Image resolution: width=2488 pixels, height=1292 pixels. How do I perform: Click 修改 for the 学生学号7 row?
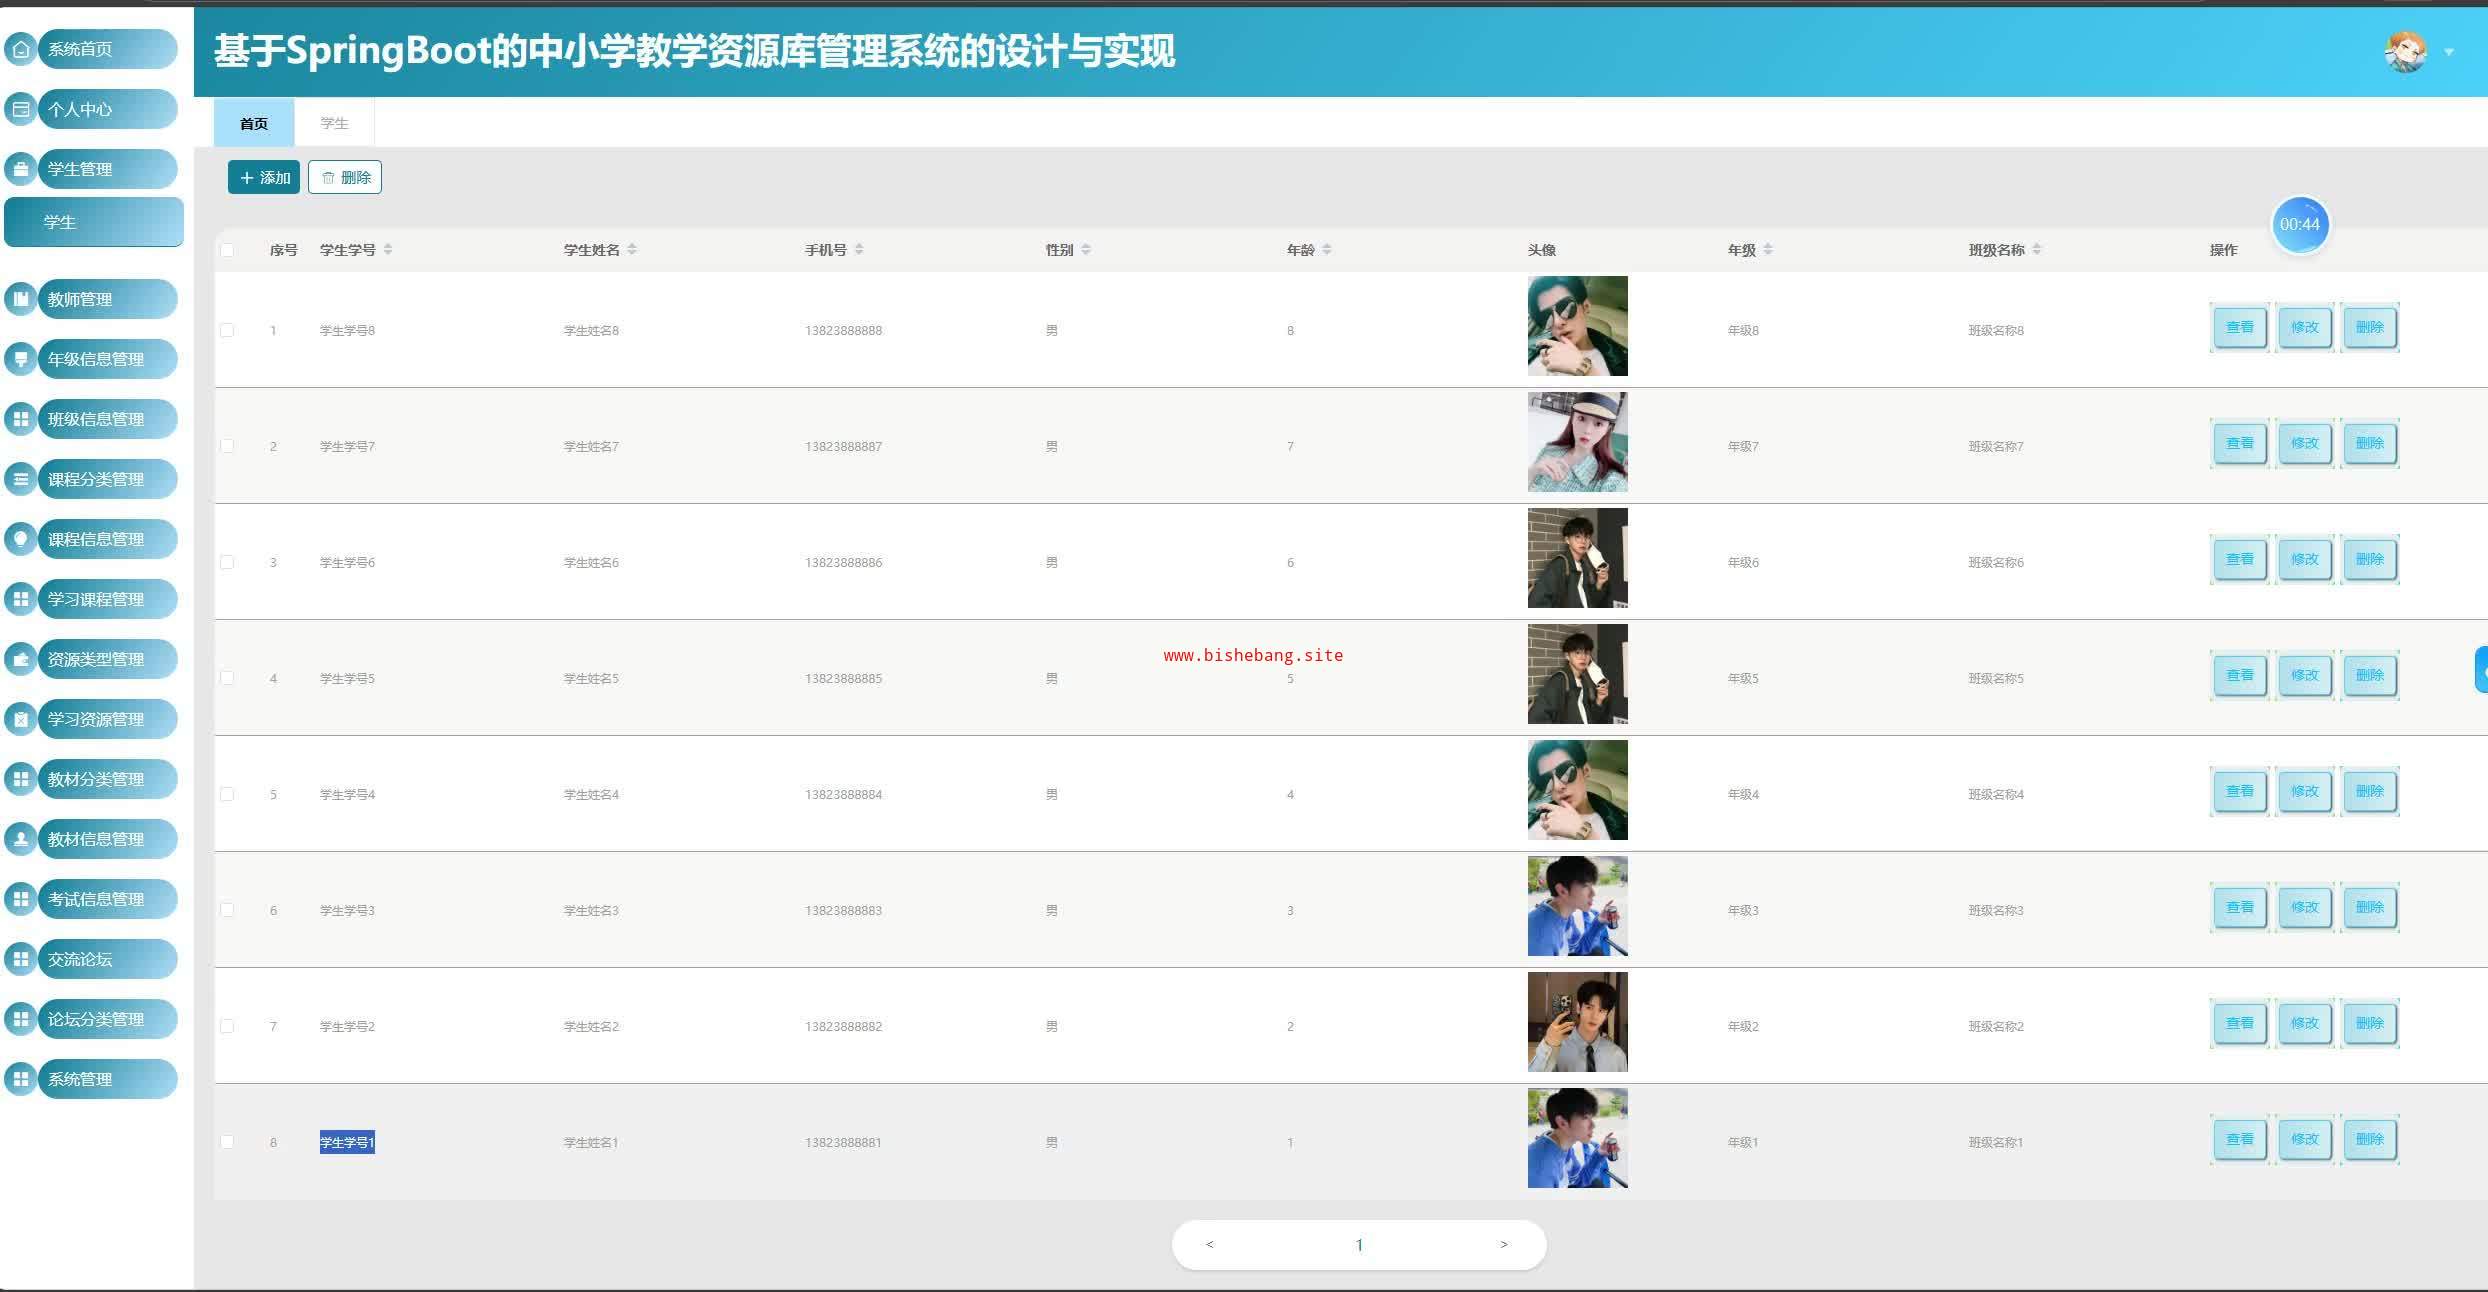[2304, 443]
